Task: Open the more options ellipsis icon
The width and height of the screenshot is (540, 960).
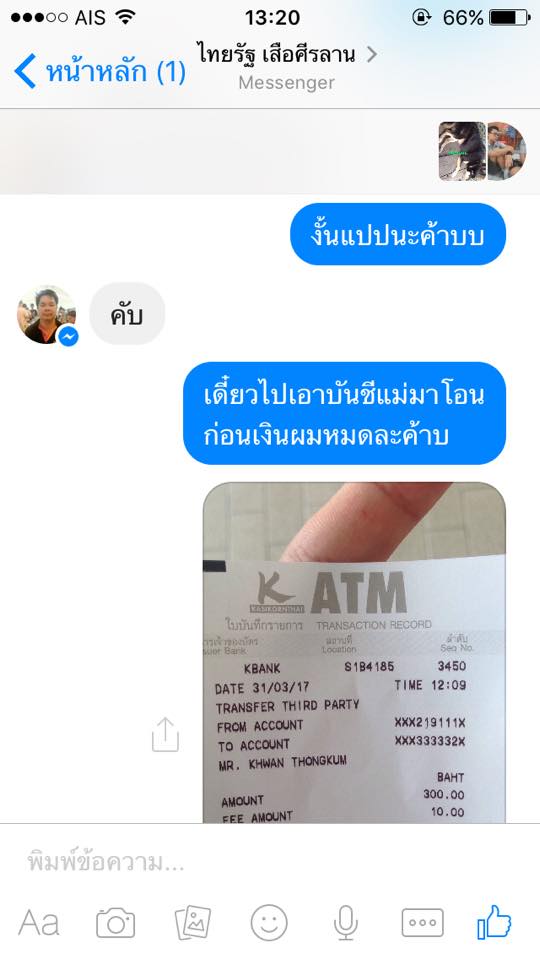Action: pyautogui.click(x=422, y=923)
